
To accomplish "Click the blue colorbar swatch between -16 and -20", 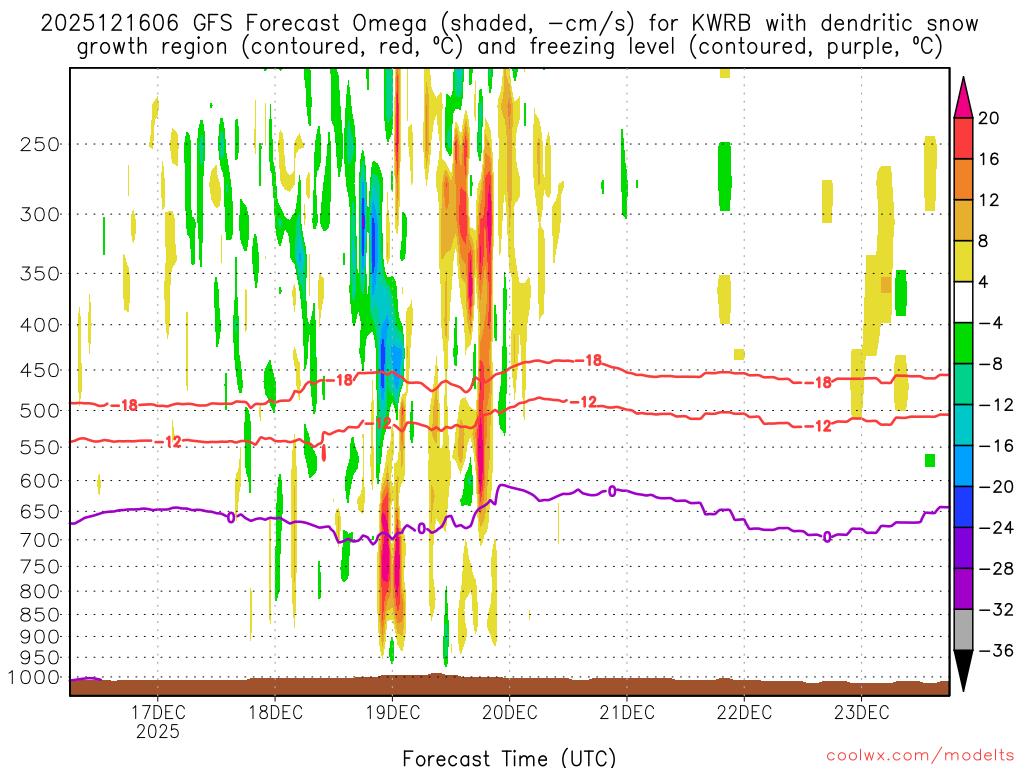I will 963,466.
